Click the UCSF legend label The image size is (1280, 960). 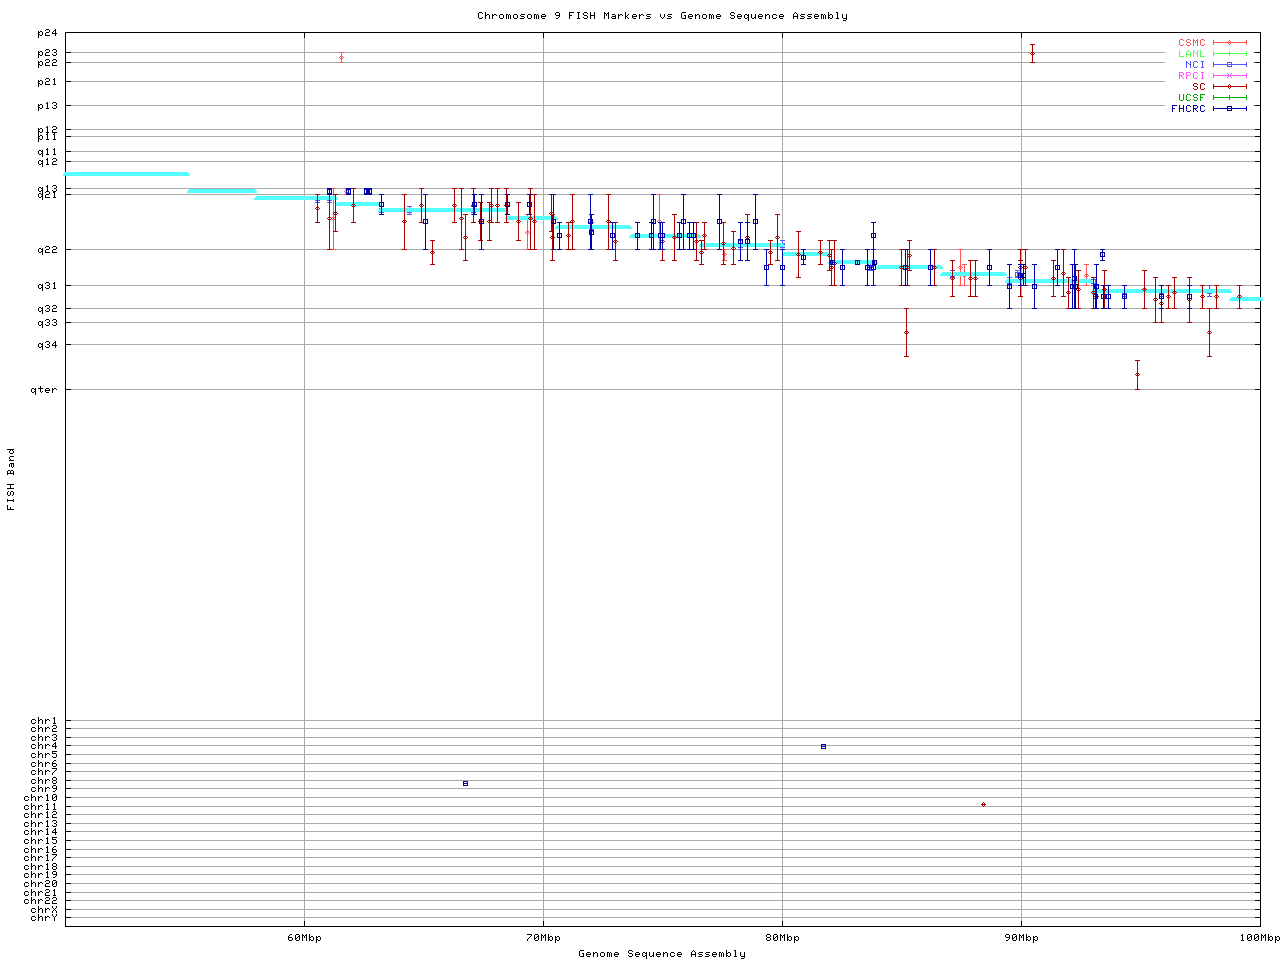(x=1192, y=97)
